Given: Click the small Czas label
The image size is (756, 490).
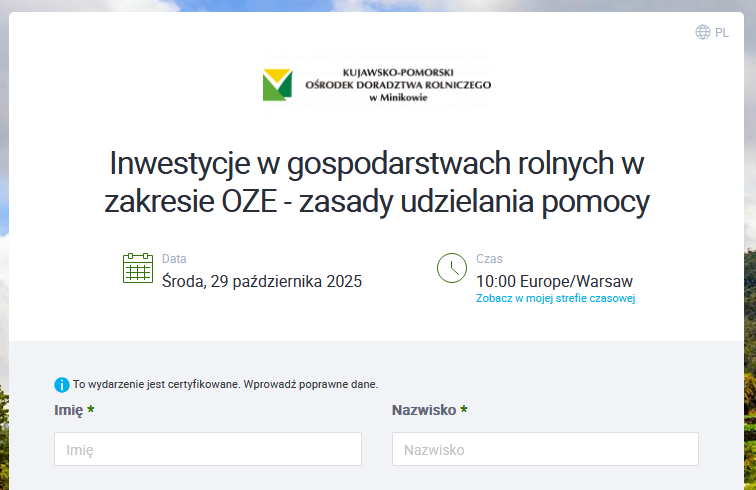Looking at the screenshot, I should 489,258.
